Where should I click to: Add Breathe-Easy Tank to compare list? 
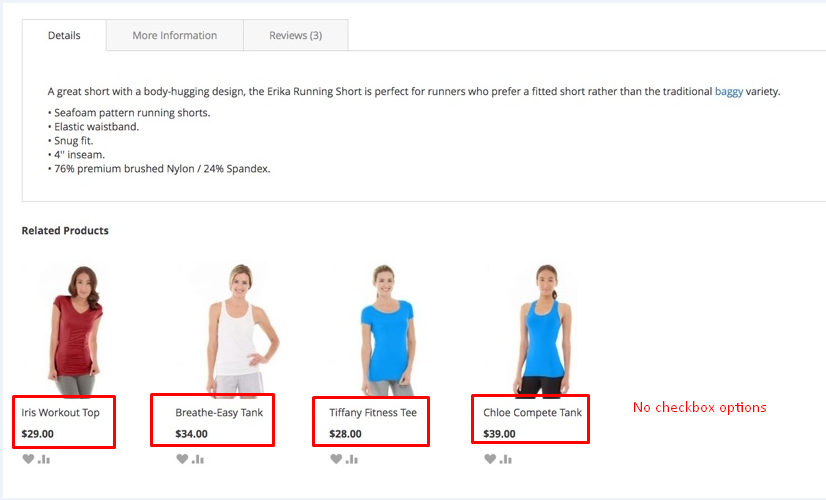198,459
